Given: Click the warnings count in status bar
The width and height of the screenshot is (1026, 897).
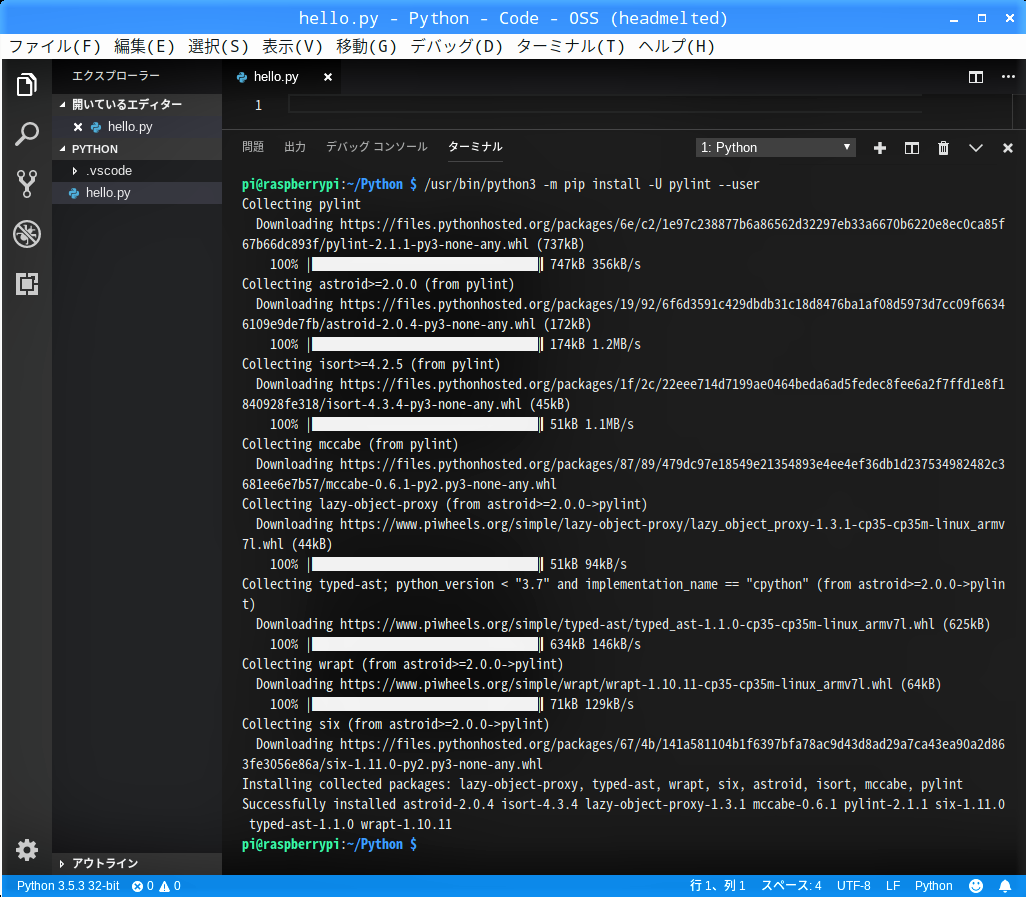Looking at the screenshot, I should coord(170,886).
